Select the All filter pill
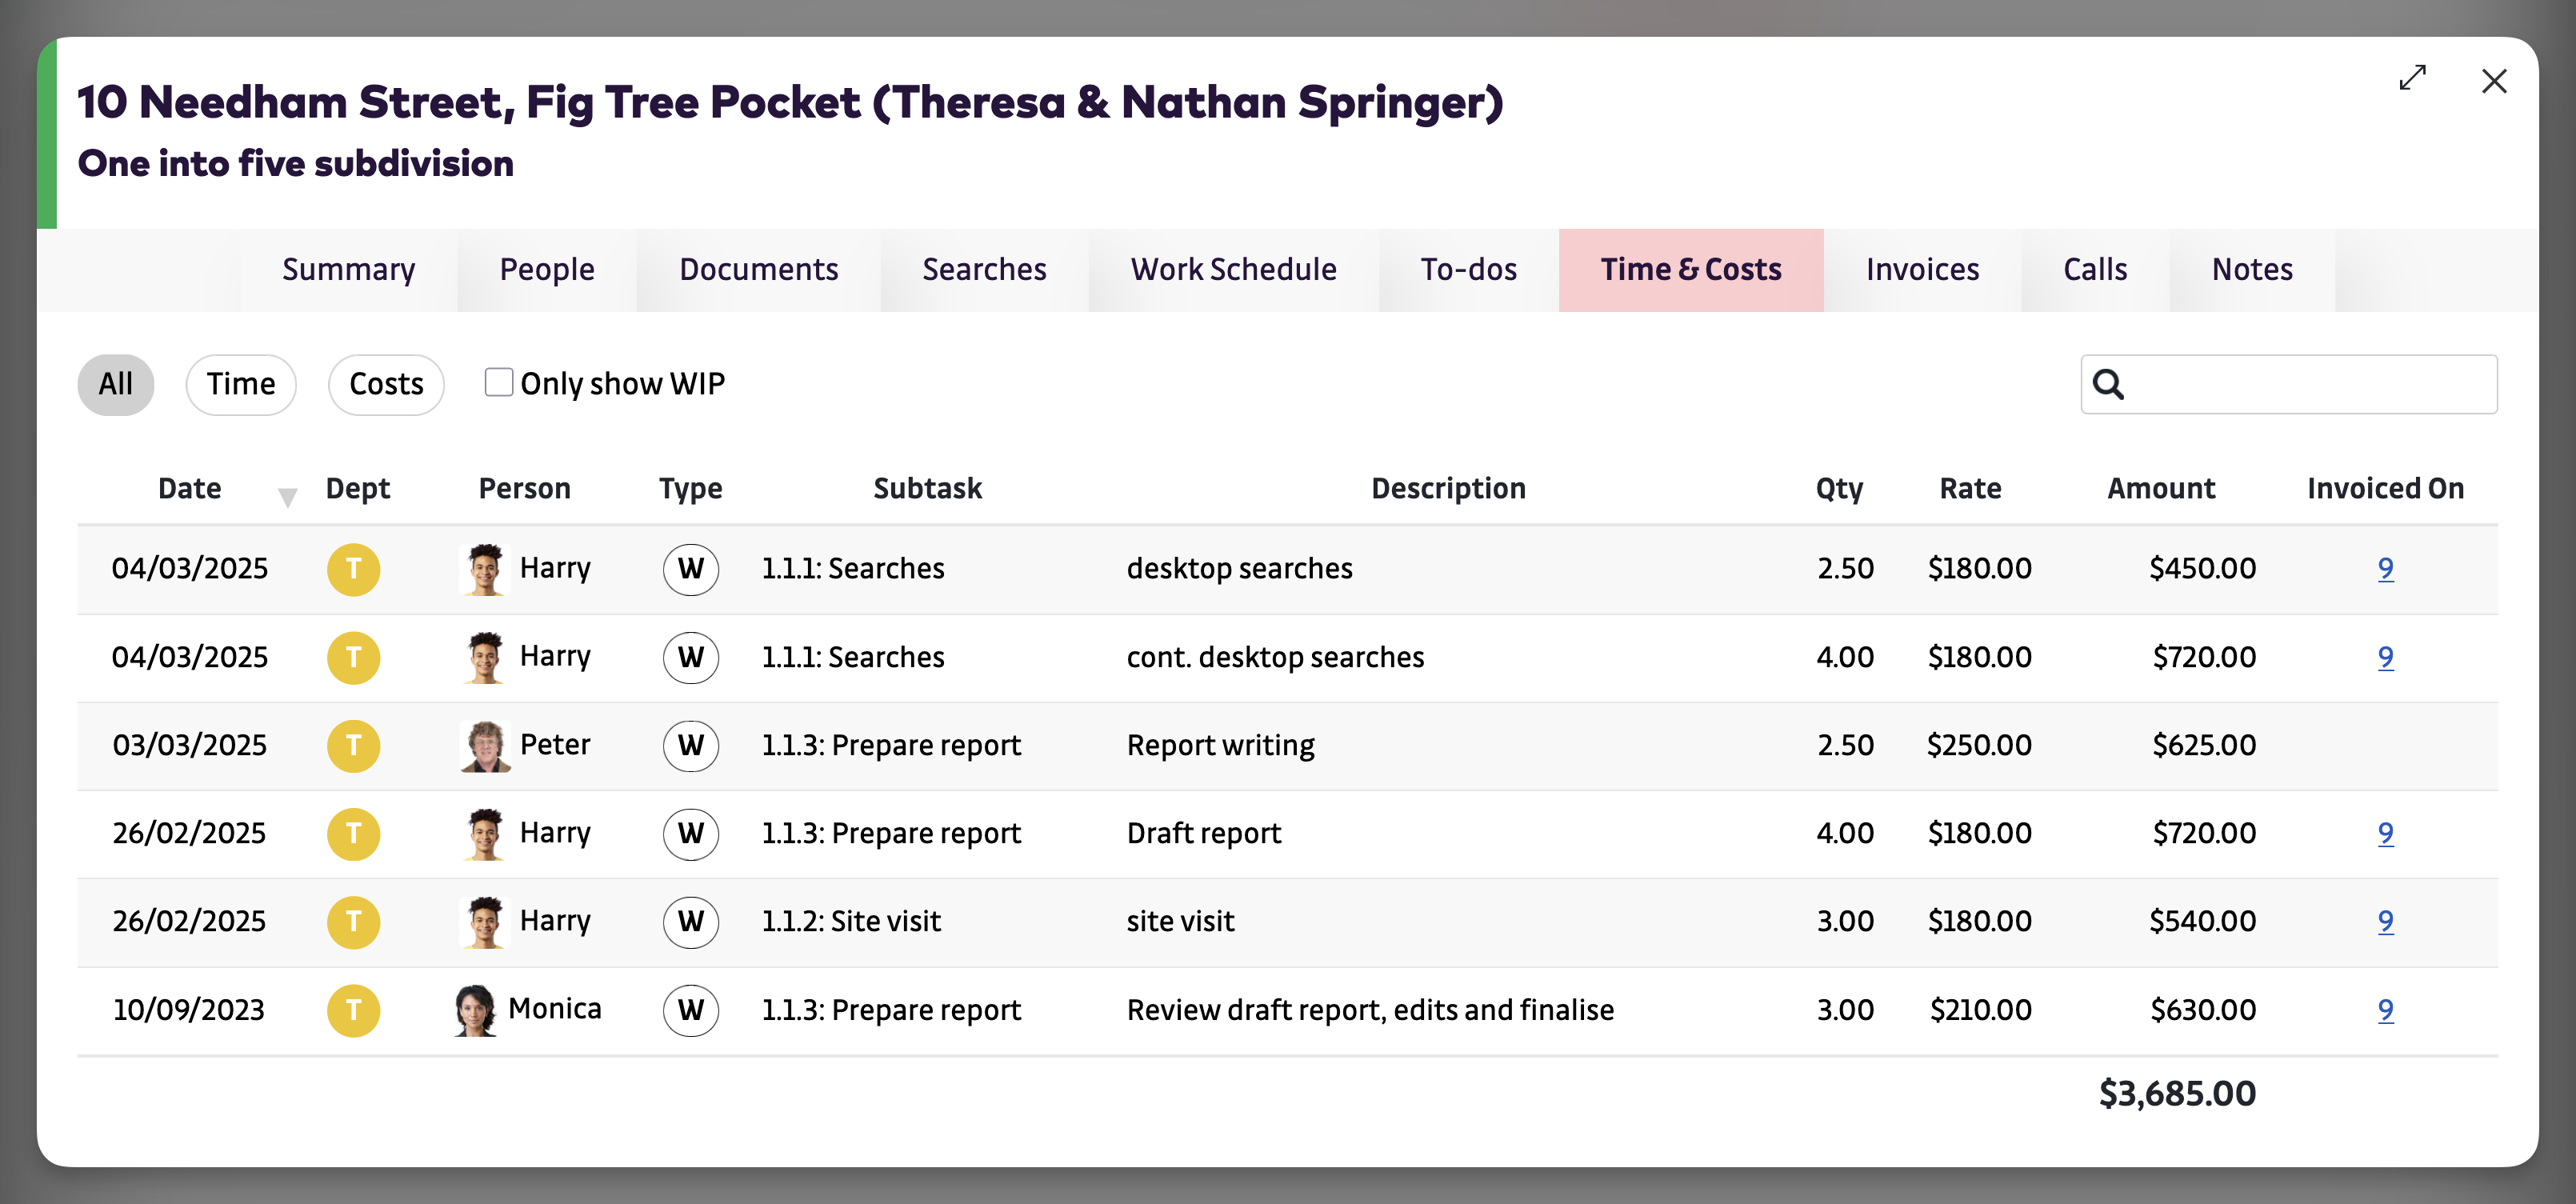The image size is (2576, 1204). click(x=116, y=384)
